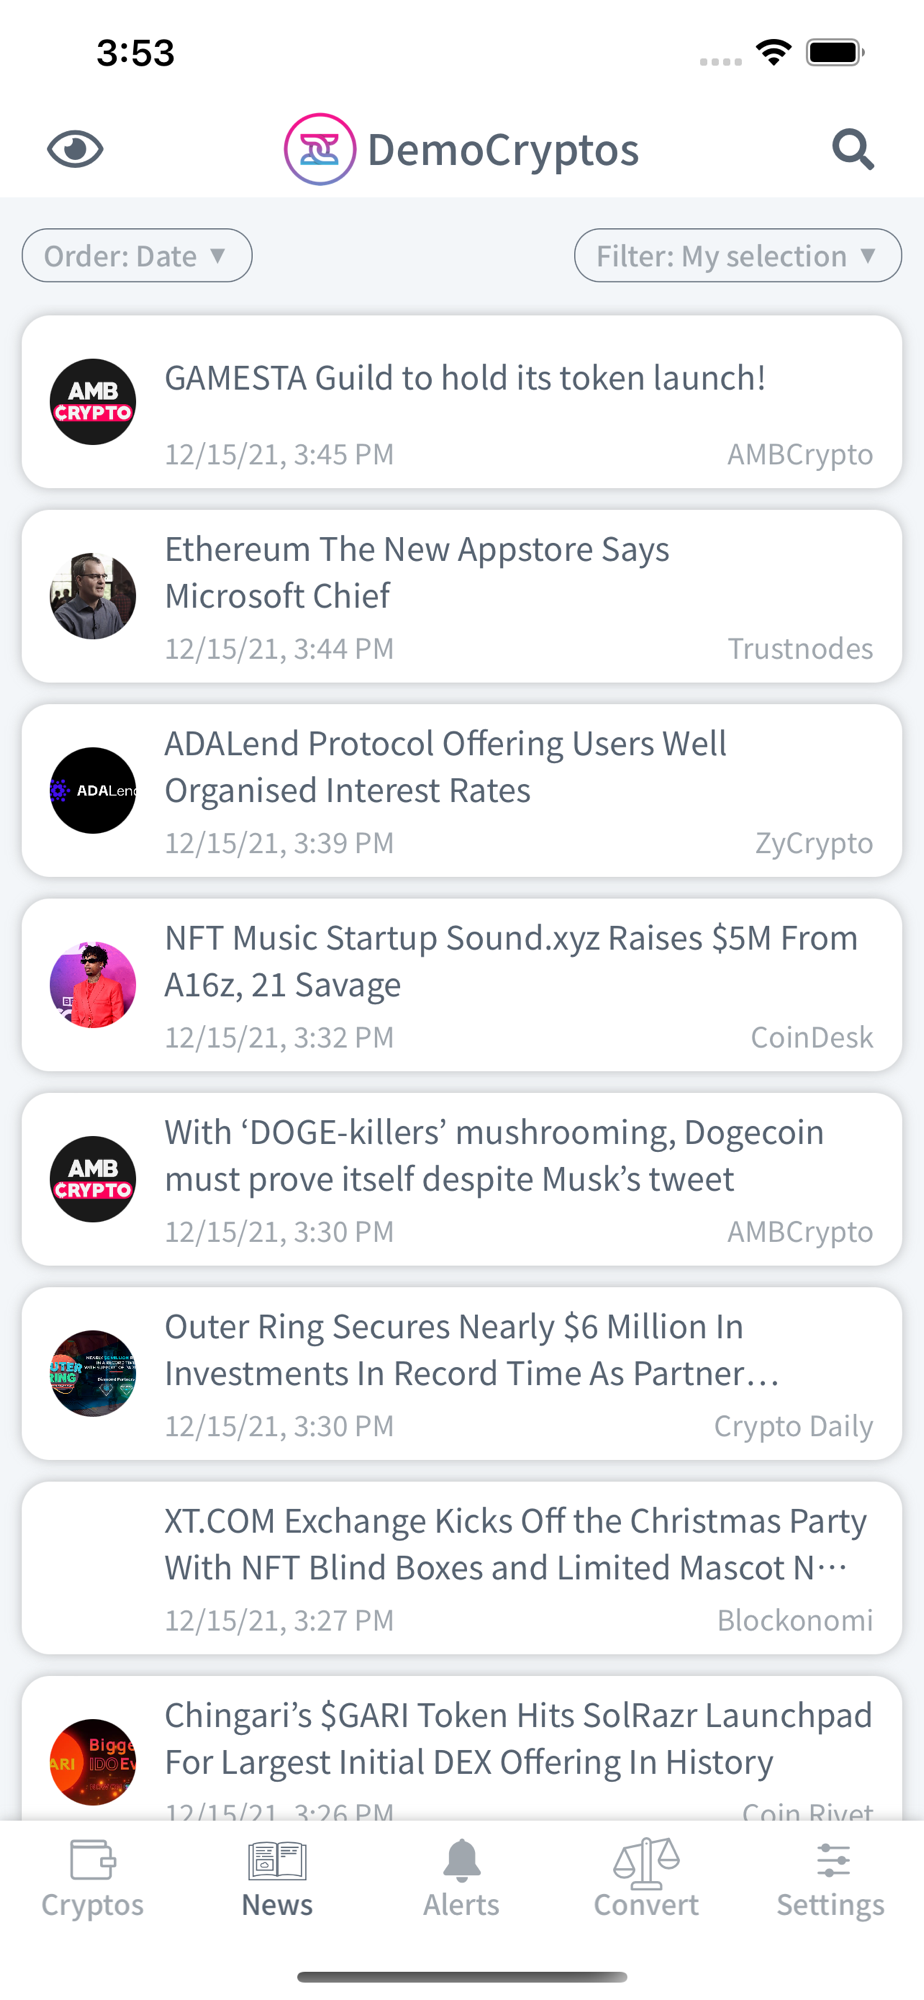Open Chingari's $GARI Token article
The height and width of the screenshot is (2000, 924).
coord(518,1739)
